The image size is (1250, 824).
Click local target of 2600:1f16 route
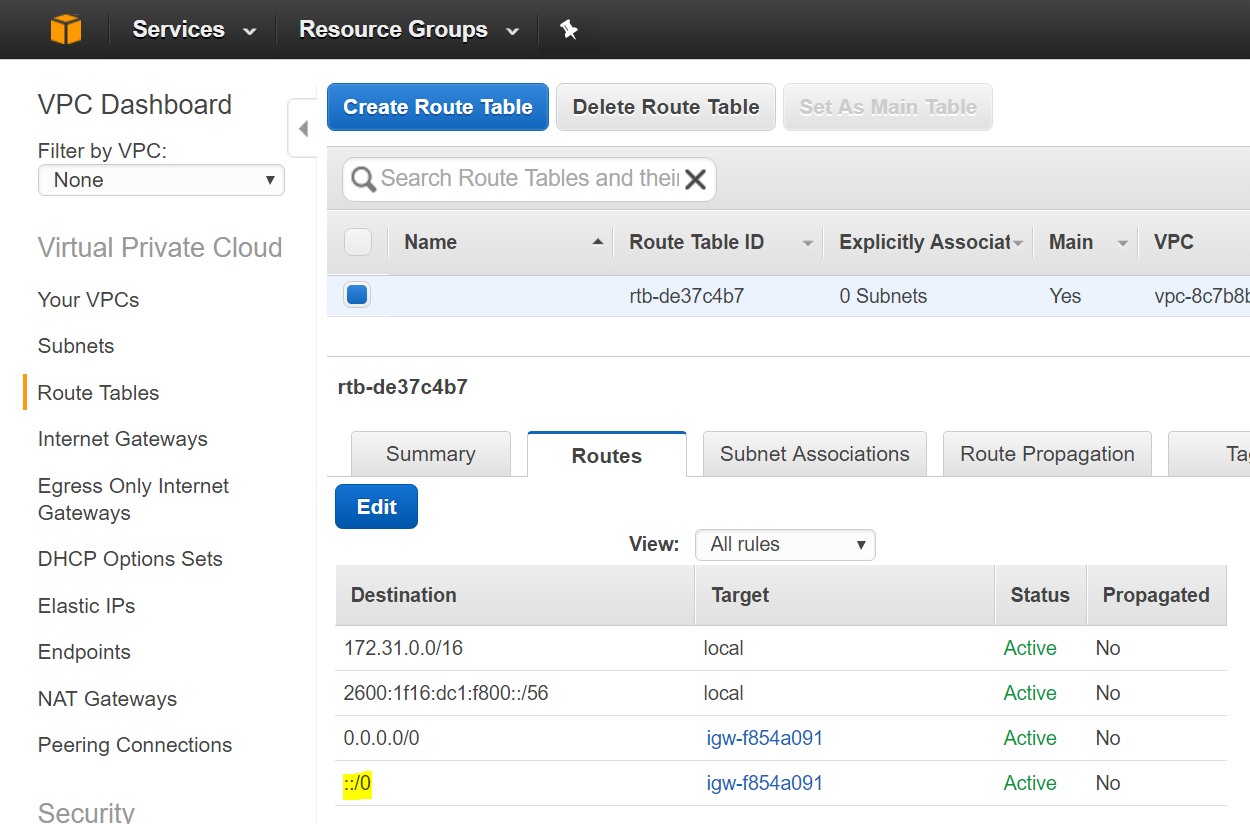click(723, 693)
